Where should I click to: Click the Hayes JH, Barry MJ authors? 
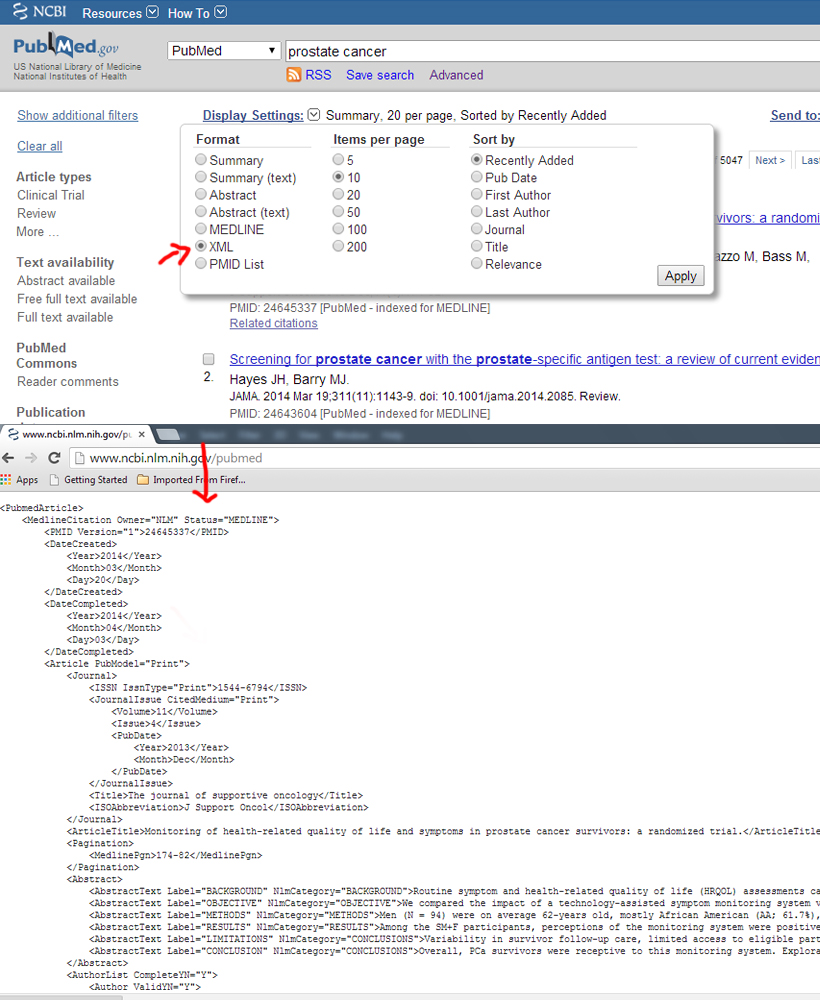coord(289,379)
